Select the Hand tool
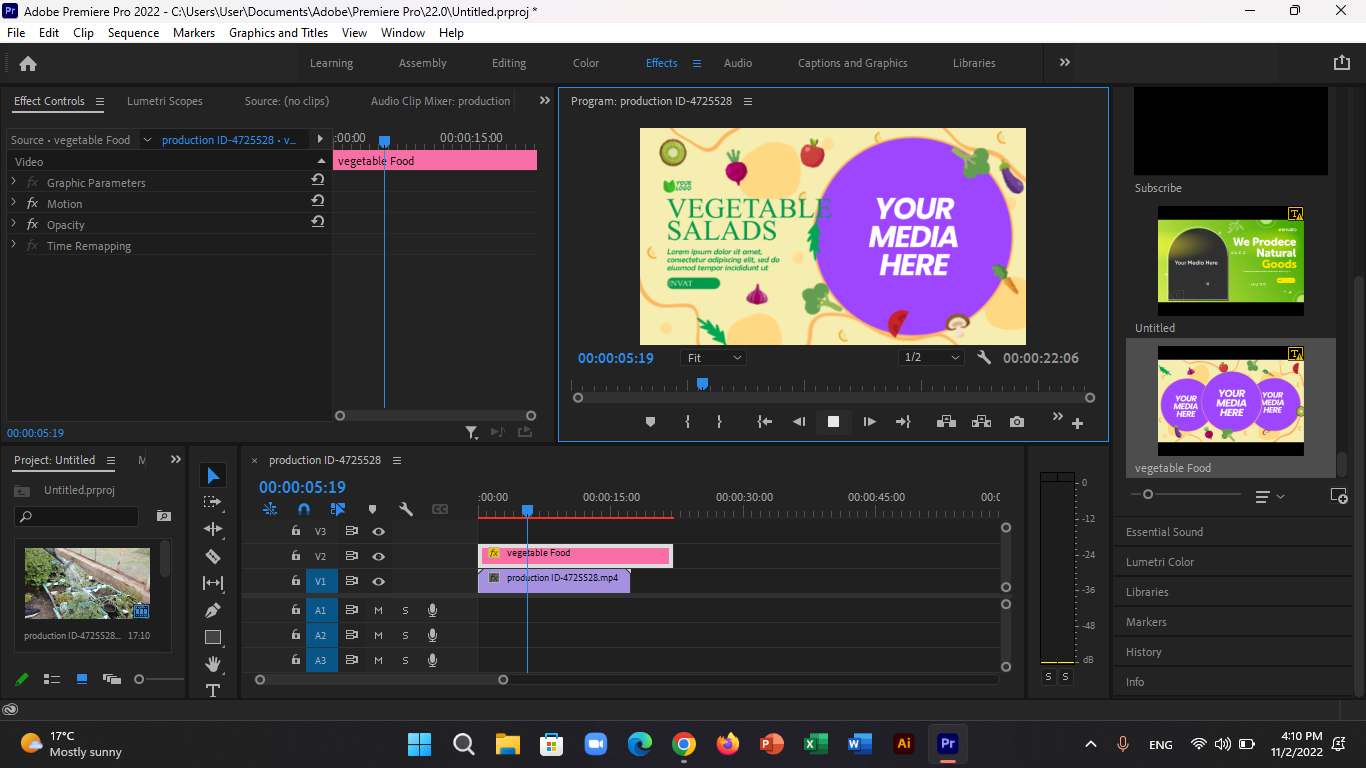1366x768 pixels. tap(213, 664)
